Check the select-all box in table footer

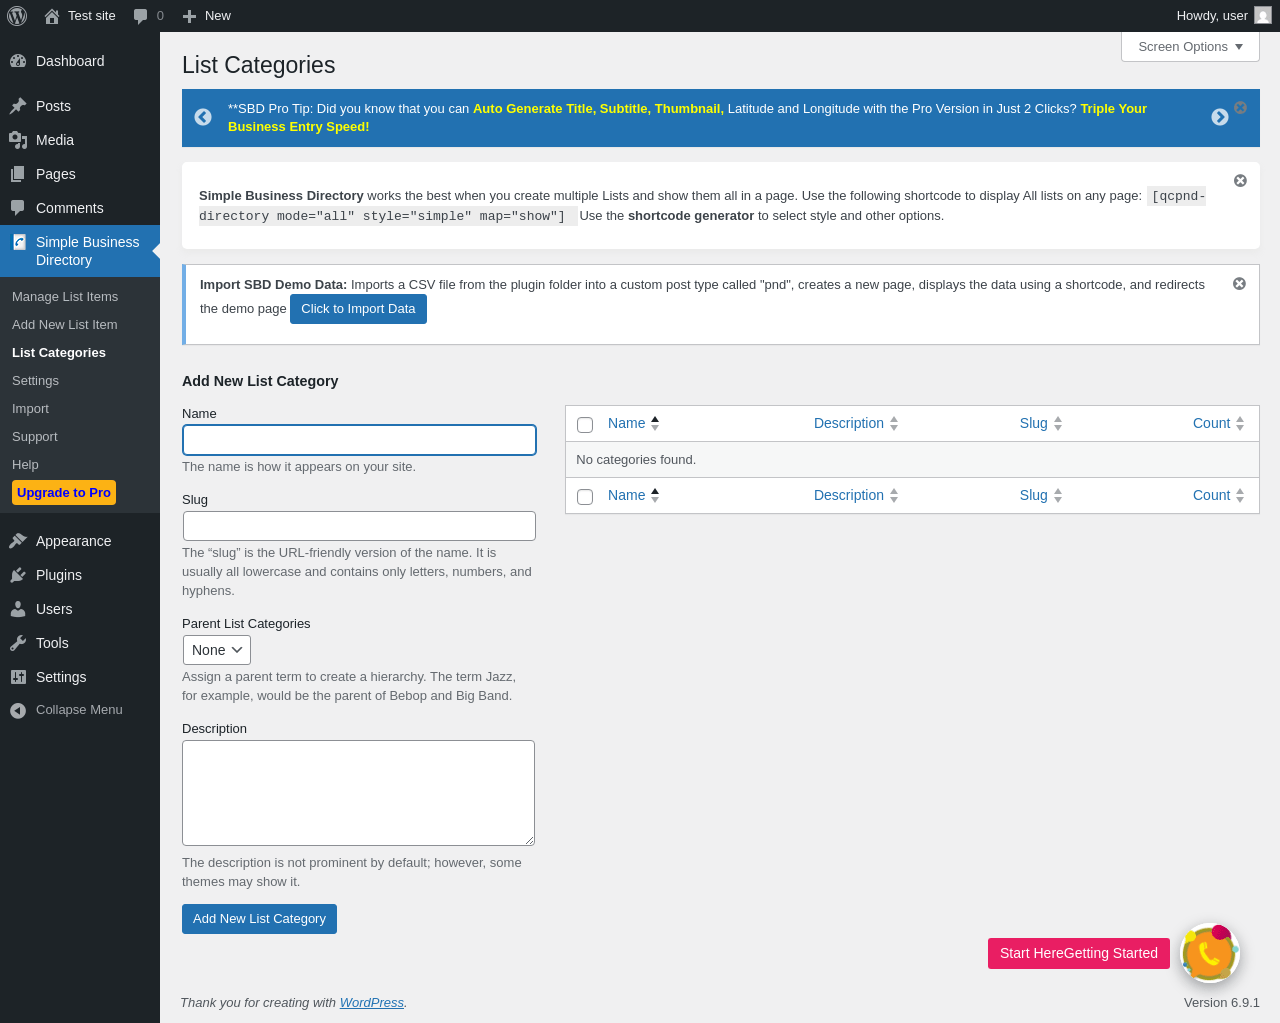(585, 497)
